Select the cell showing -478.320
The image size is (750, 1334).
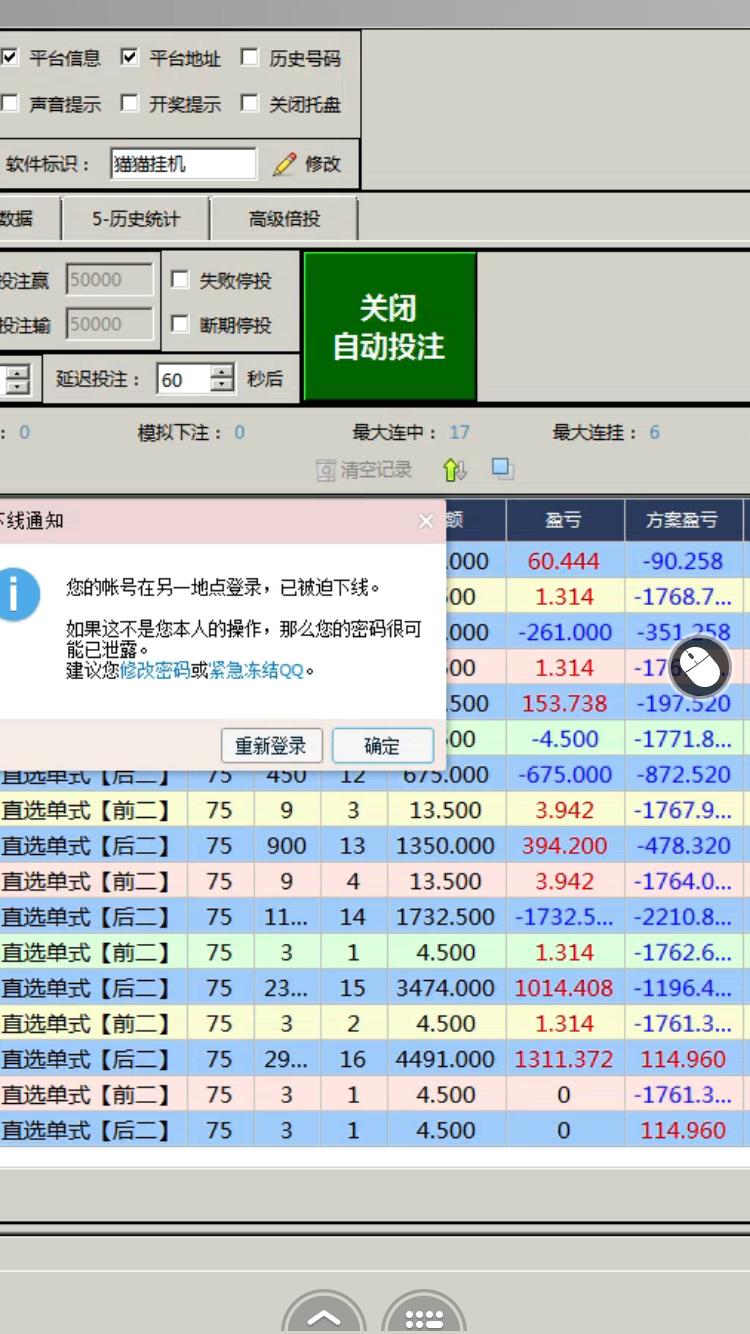[x=683, y=845]
